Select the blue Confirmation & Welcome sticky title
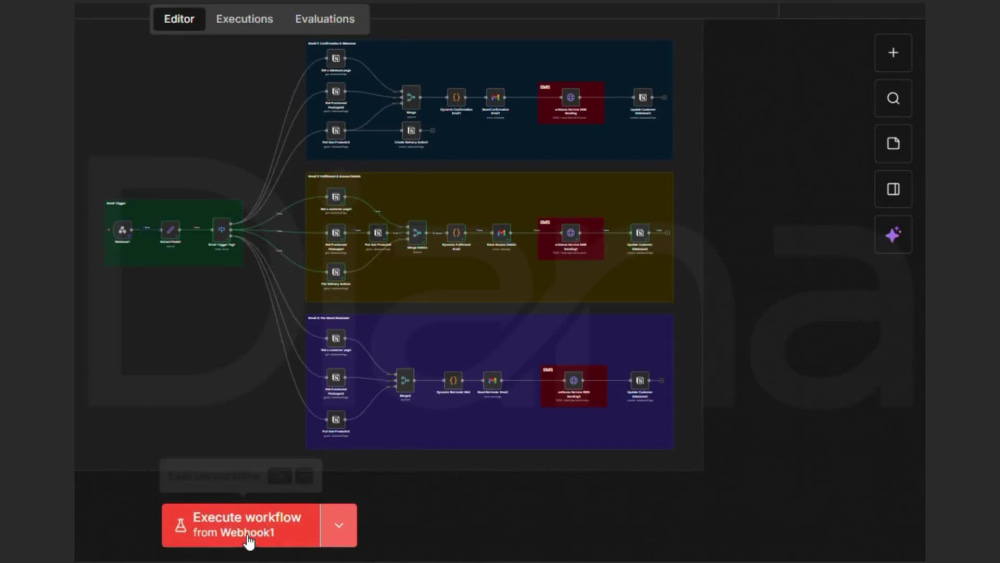 [332, 43]
